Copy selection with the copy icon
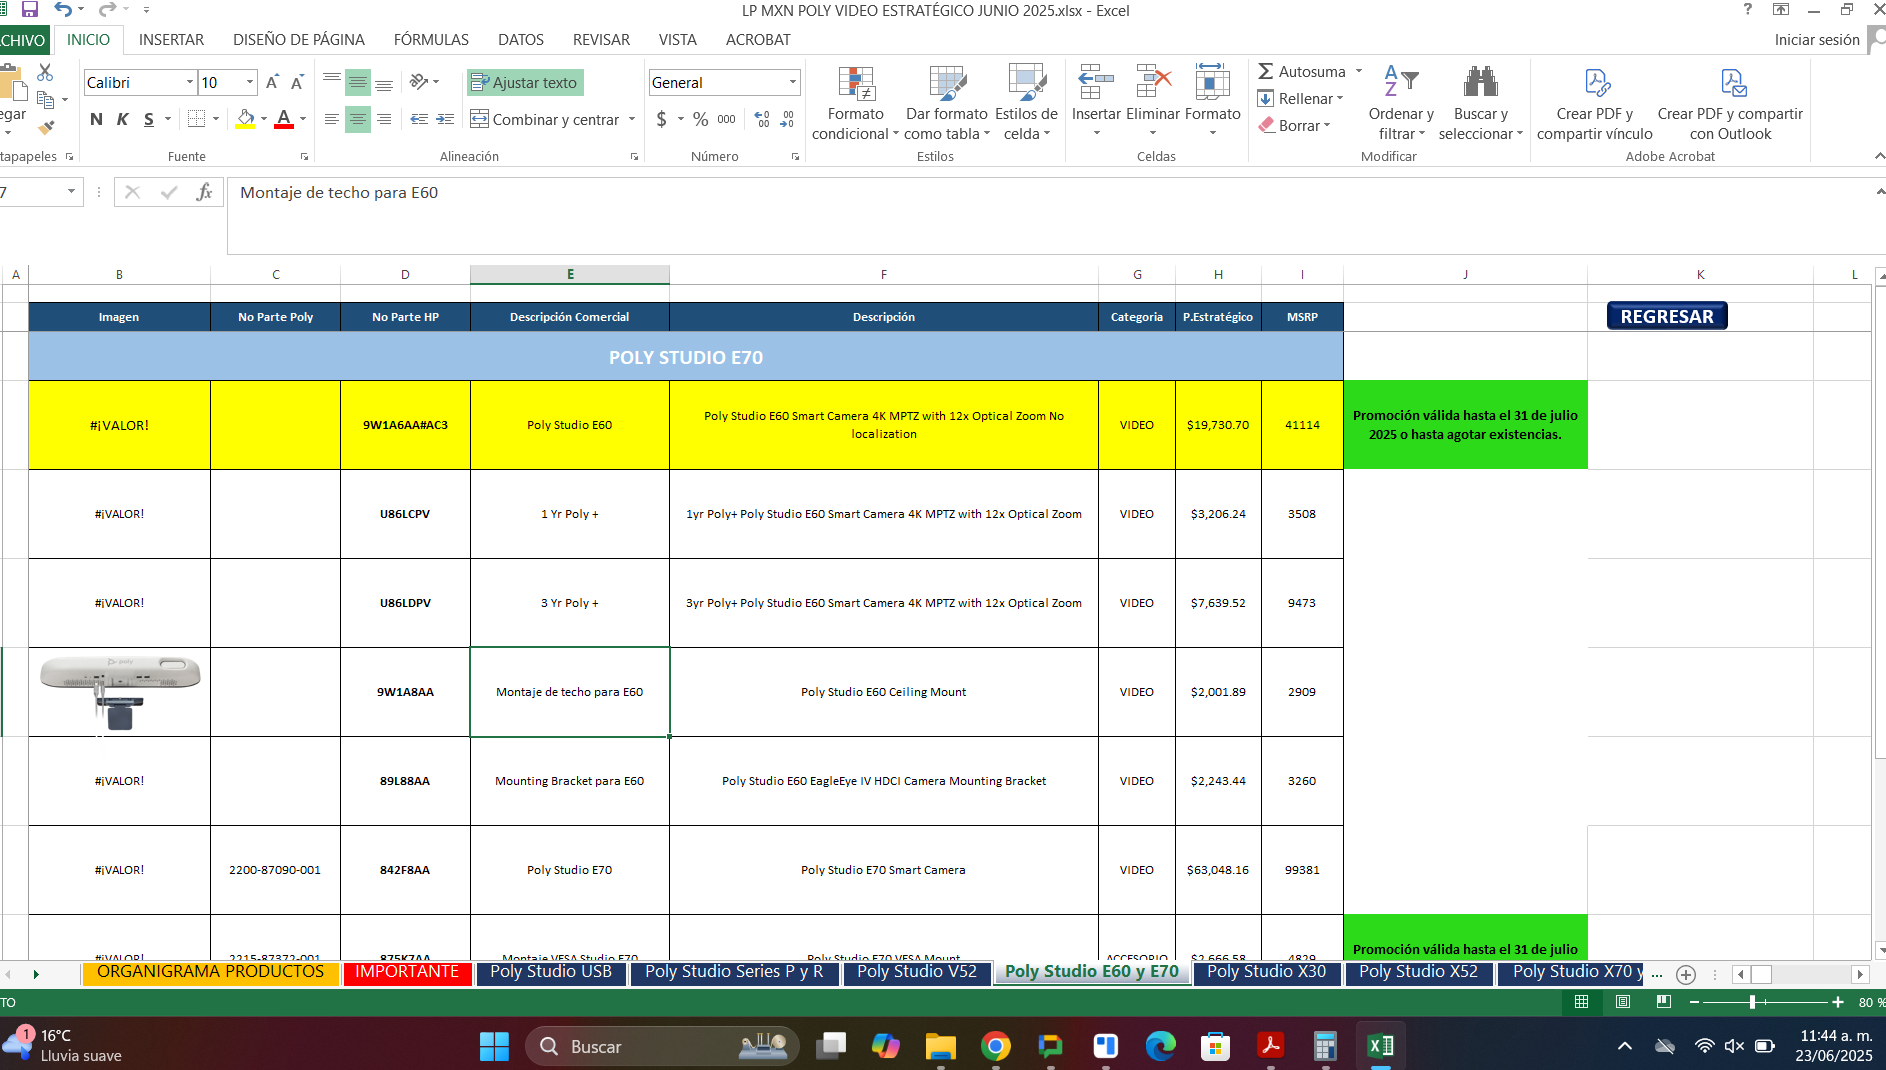Screen dimensions: 1886x1070 [45, 99]
